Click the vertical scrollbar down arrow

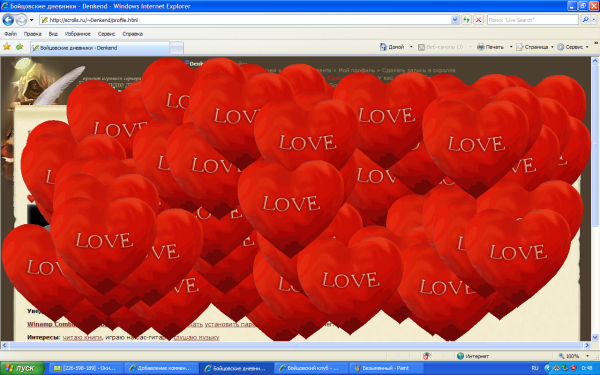[x=595, y=337]
